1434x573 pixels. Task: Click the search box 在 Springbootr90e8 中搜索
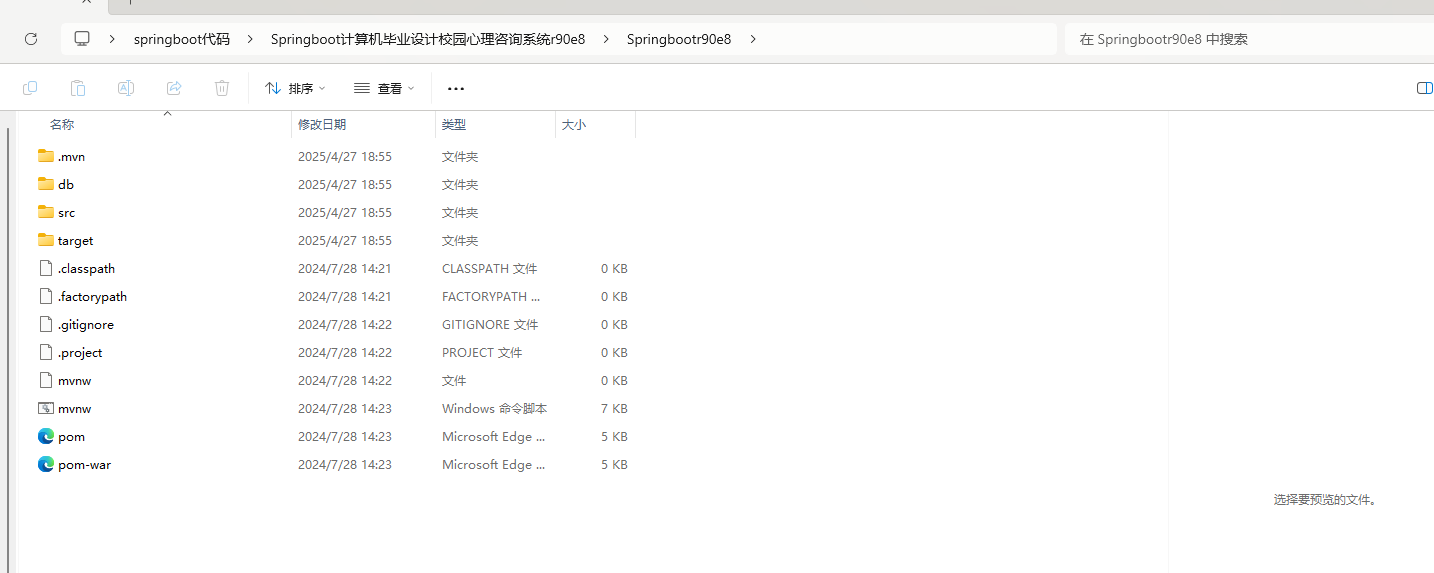coord(1249,39)
